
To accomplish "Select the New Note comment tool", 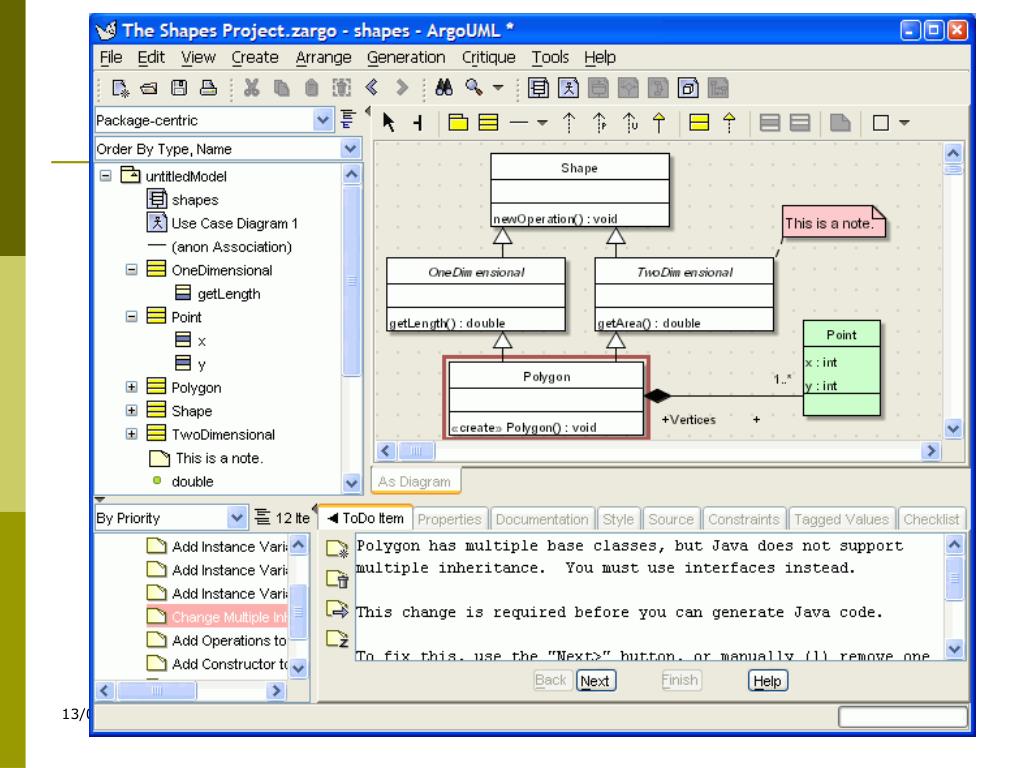I will click(840, 122).
